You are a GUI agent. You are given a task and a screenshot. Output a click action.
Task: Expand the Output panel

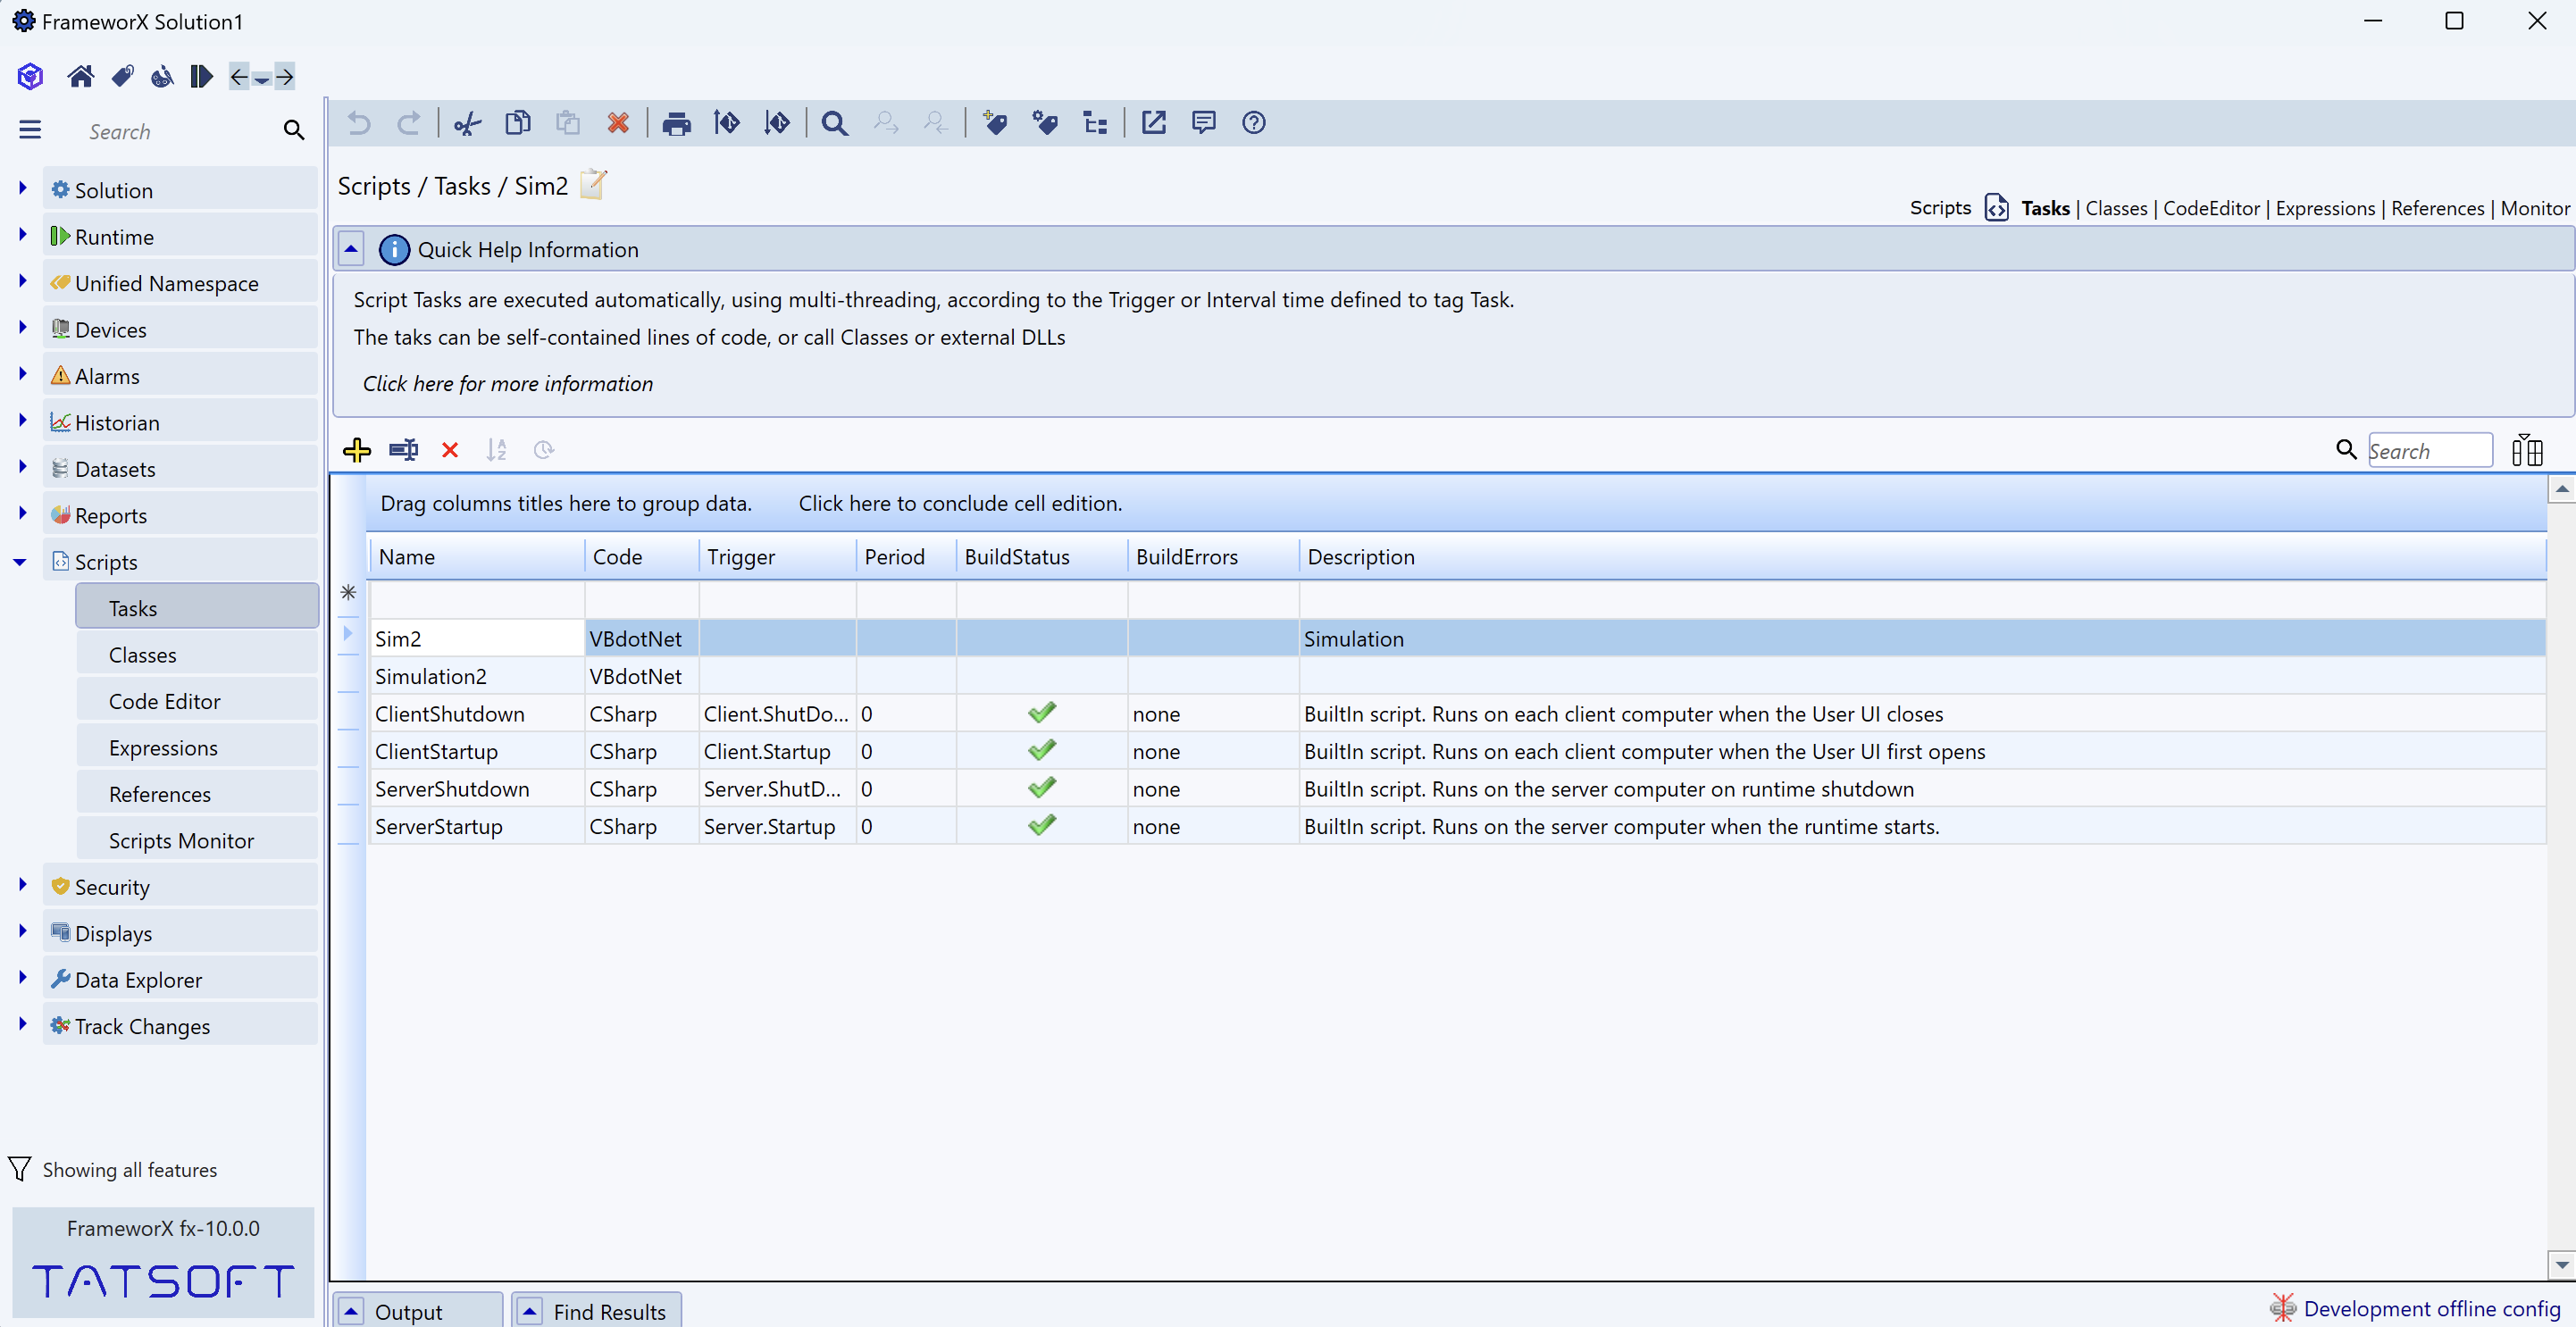pyautogui.click(x=351, y=1311)
